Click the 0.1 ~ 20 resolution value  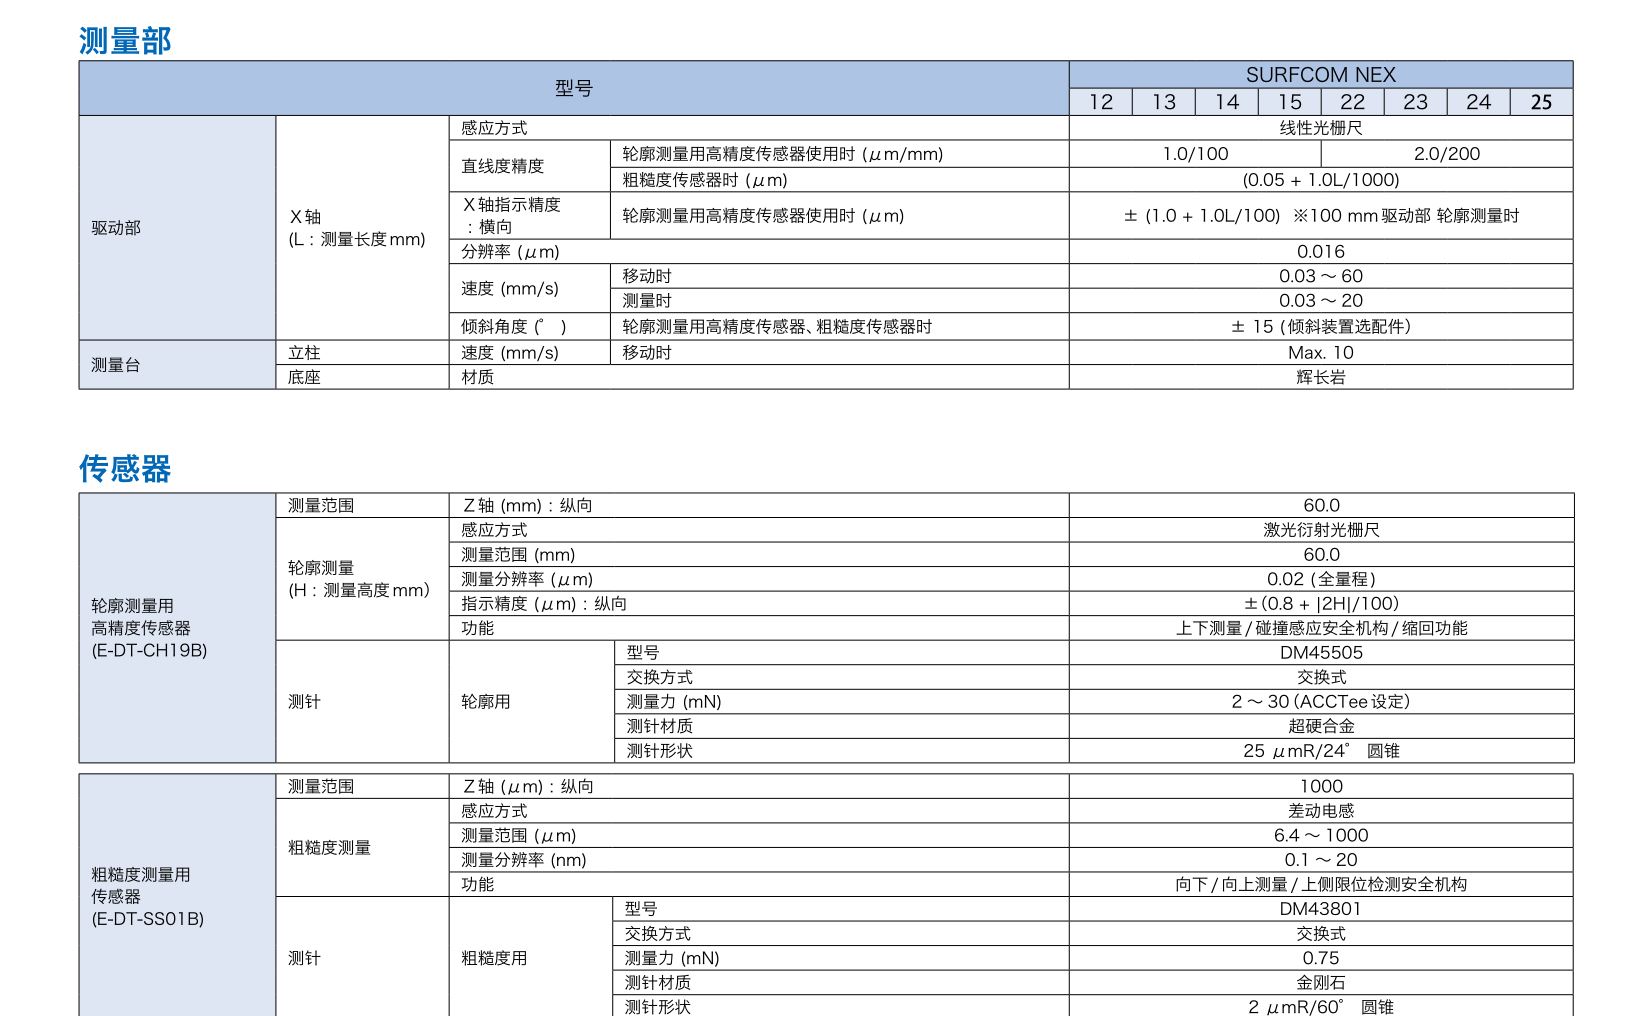click(1321, 860)
